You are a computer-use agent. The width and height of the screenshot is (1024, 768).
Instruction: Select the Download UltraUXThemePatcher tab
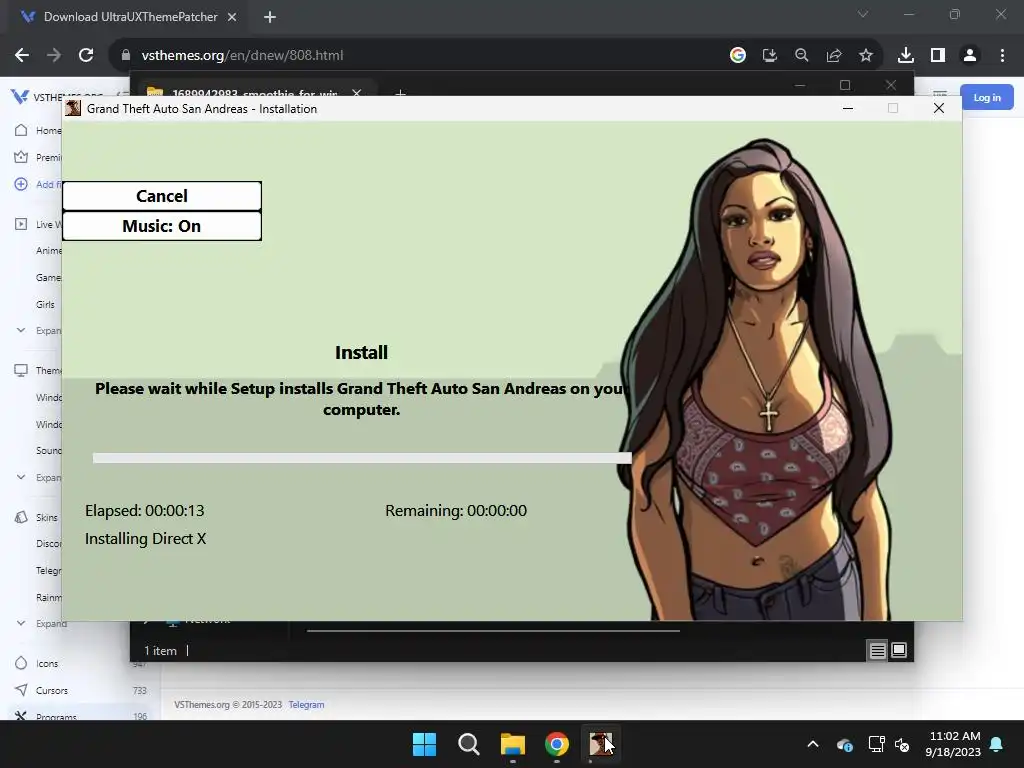click(129, 17)
